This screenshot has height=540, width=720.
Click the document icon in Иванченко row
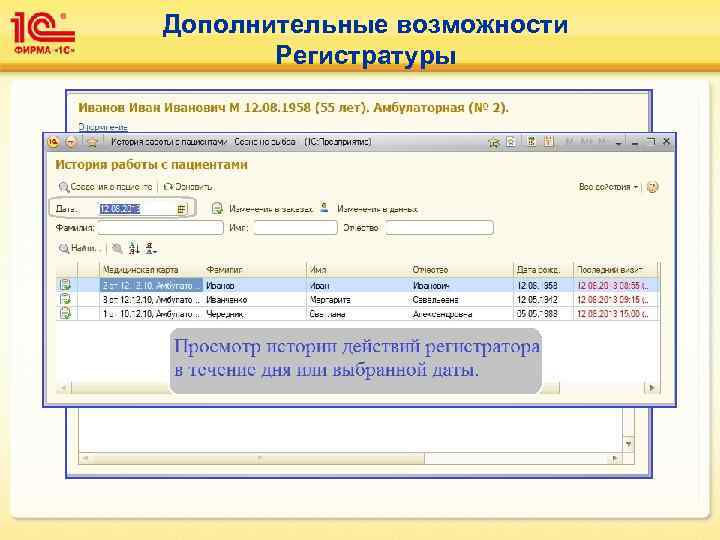[x=65, y=299]
